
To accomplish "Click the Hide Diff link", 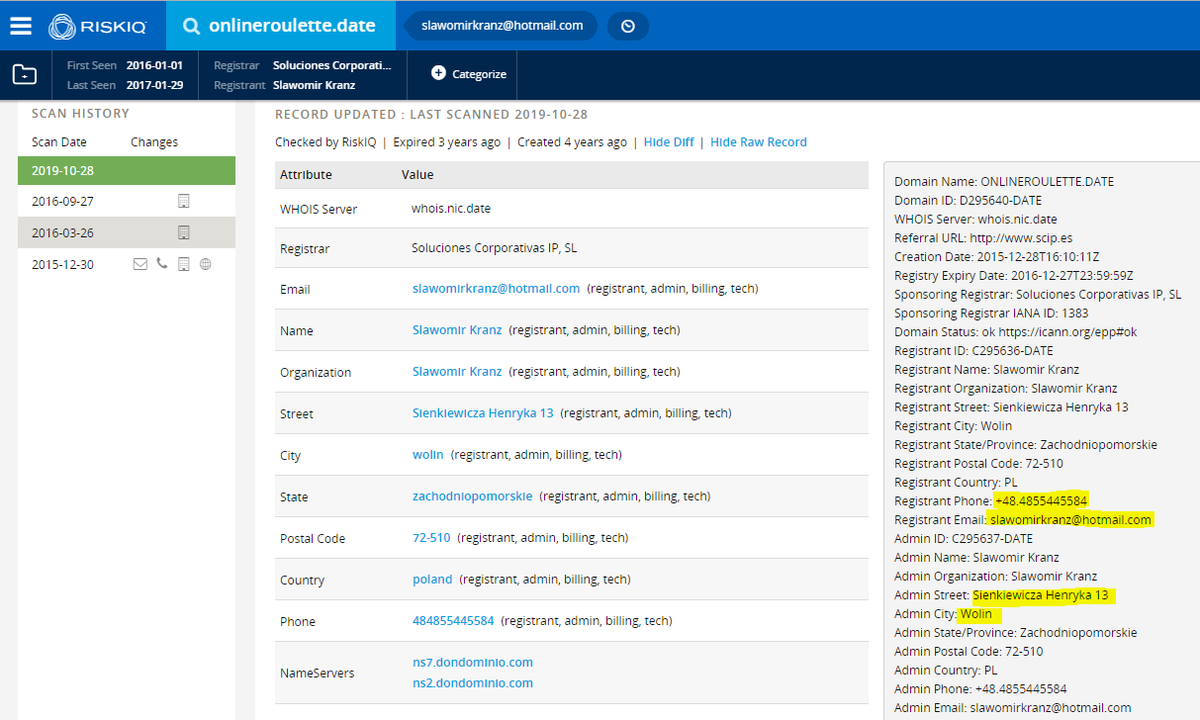I will [x=669, y=142].
